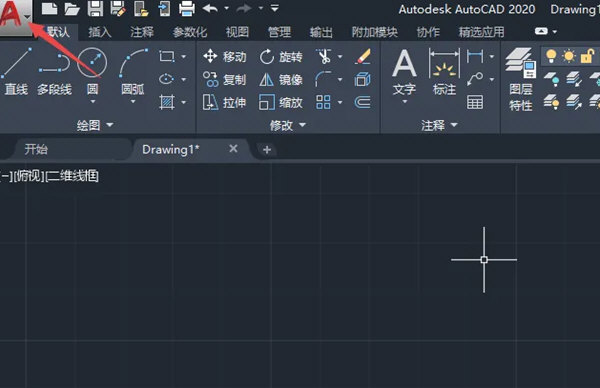600x388 pixels.
Task: Toggle layer lock padlock icon
Action: click(587, 56)
